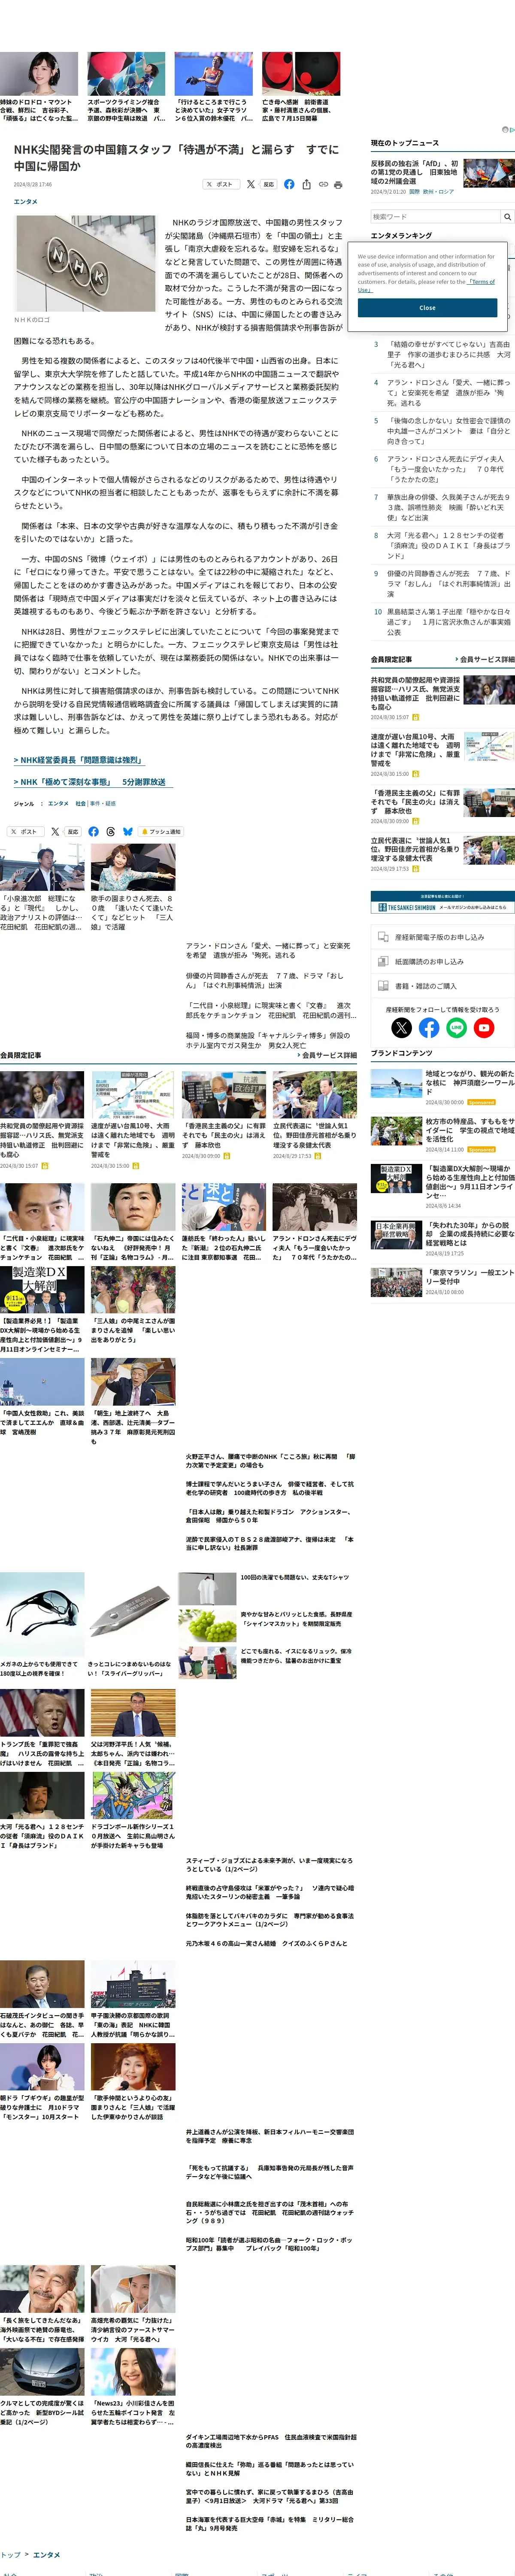Open the NHK logo photo in the article
The image size is (515, 2576).
point(86,263)
